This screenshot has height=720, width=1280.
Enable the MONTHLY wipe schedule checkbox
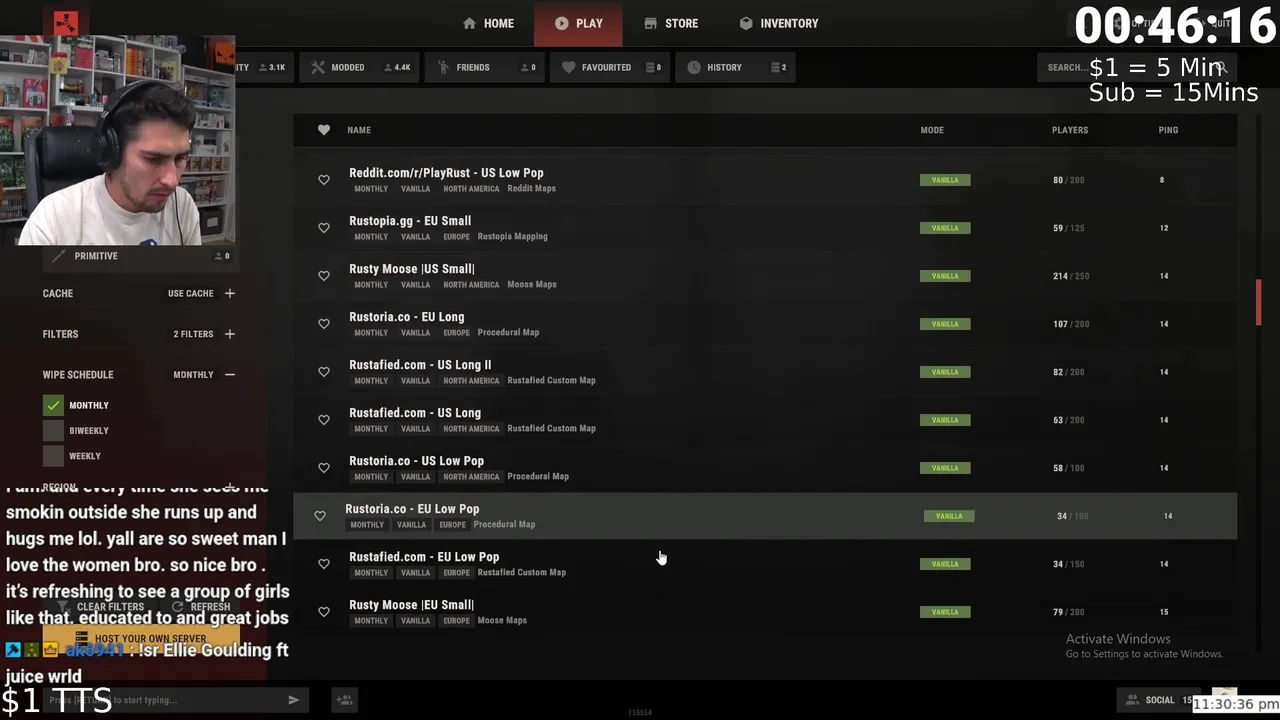point(53,405)
